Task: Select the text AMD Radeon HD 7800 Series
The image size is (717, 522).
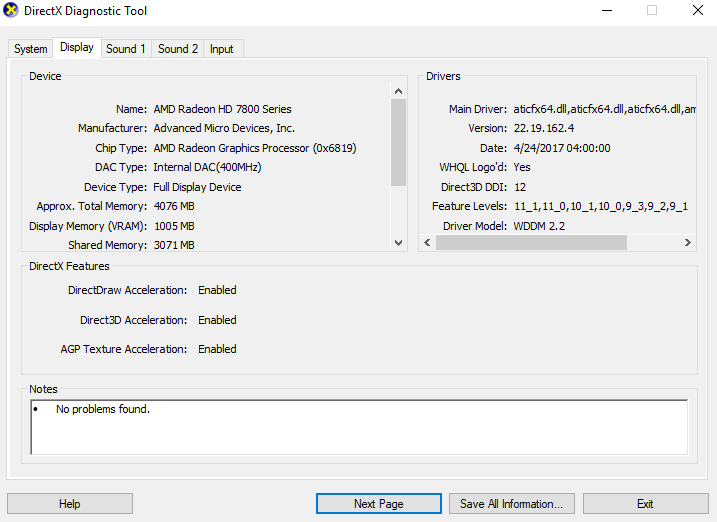Action: click(222, 109)
